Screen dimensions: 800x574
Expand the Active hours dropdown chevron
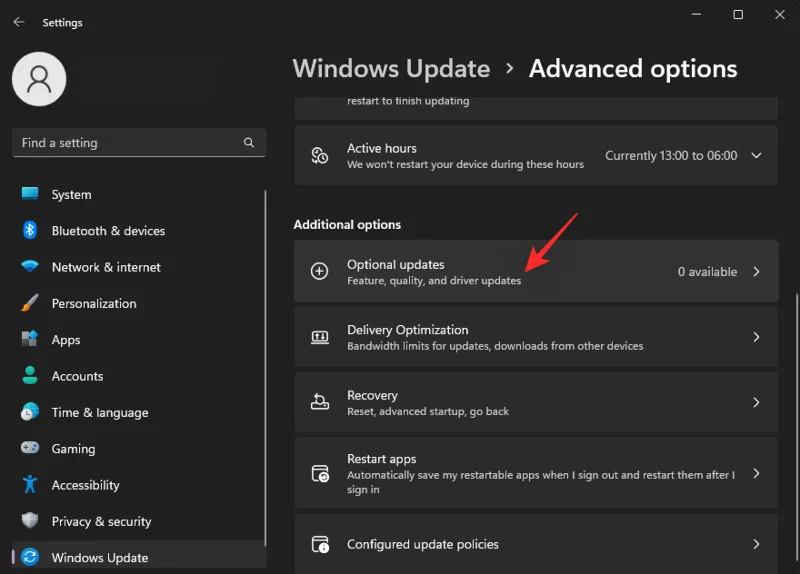[x=756, y=155]
